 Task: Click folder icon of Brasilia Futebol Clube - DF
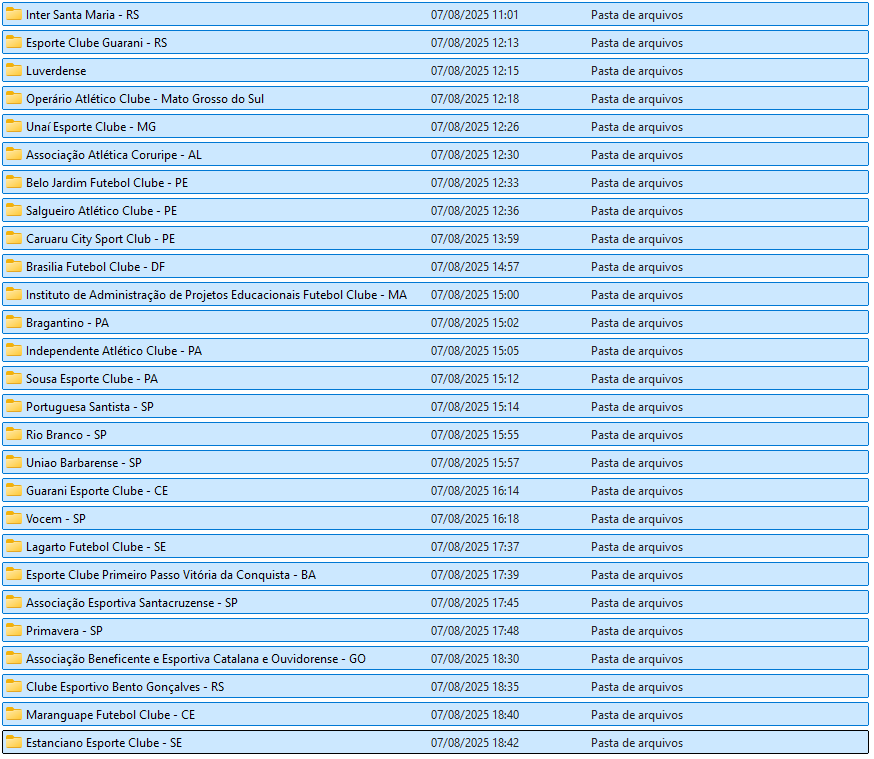pyautogui.click(x=13, y=266)
